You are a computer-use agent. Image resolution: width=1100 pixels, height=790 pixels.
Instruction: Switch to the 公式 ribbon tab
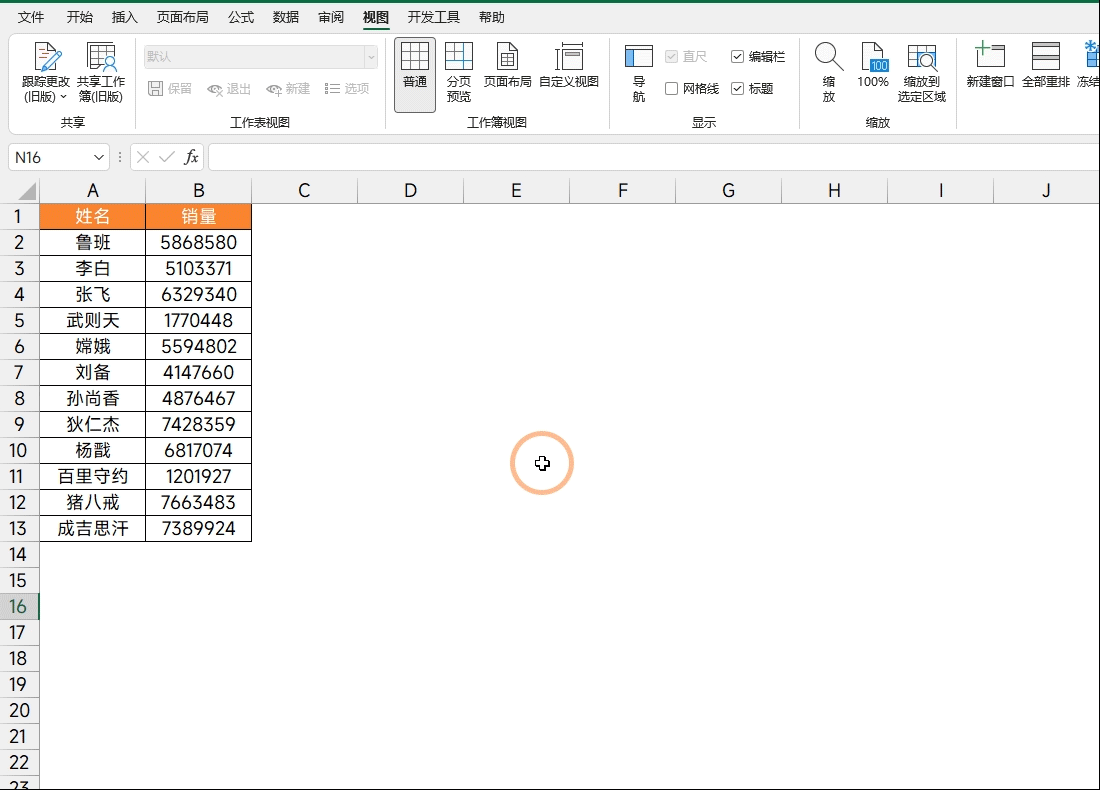[x=241, y=17]
